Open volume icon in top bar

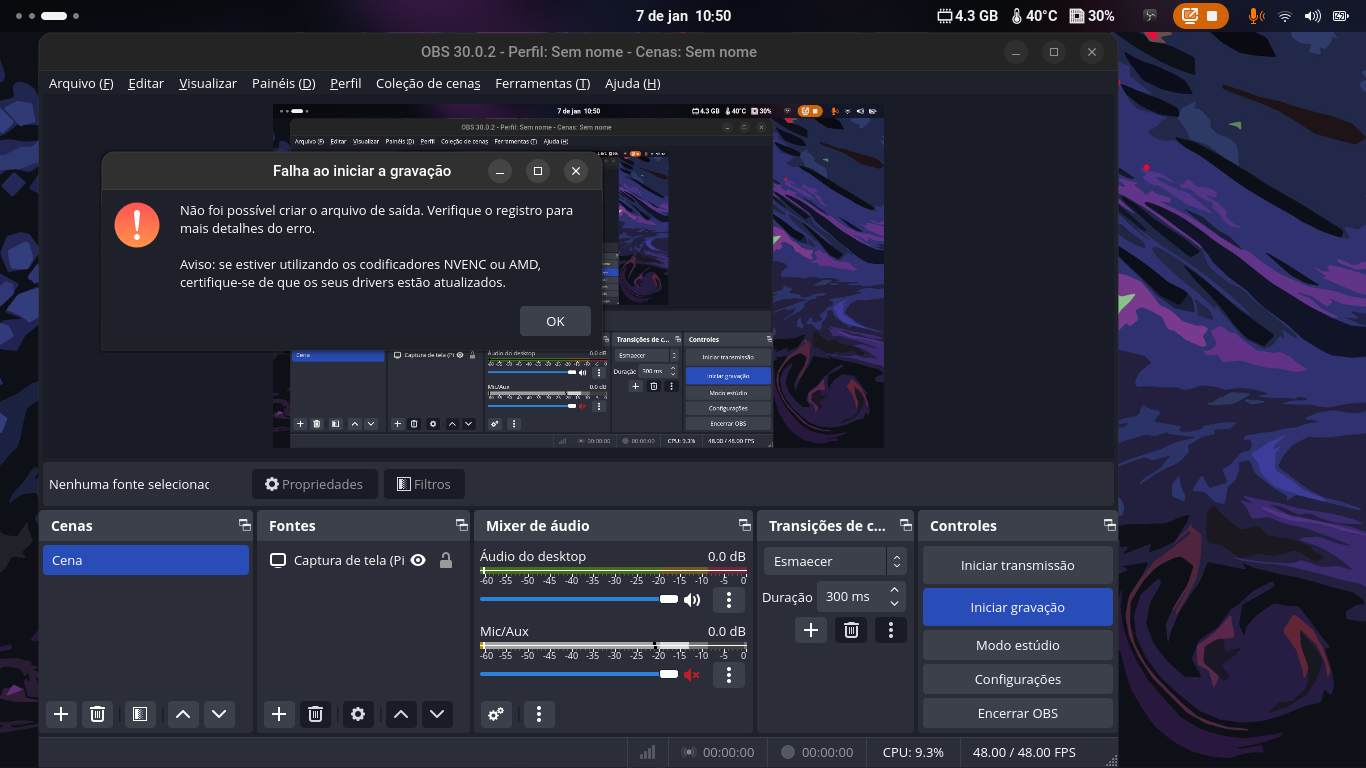pos(1312,16)
